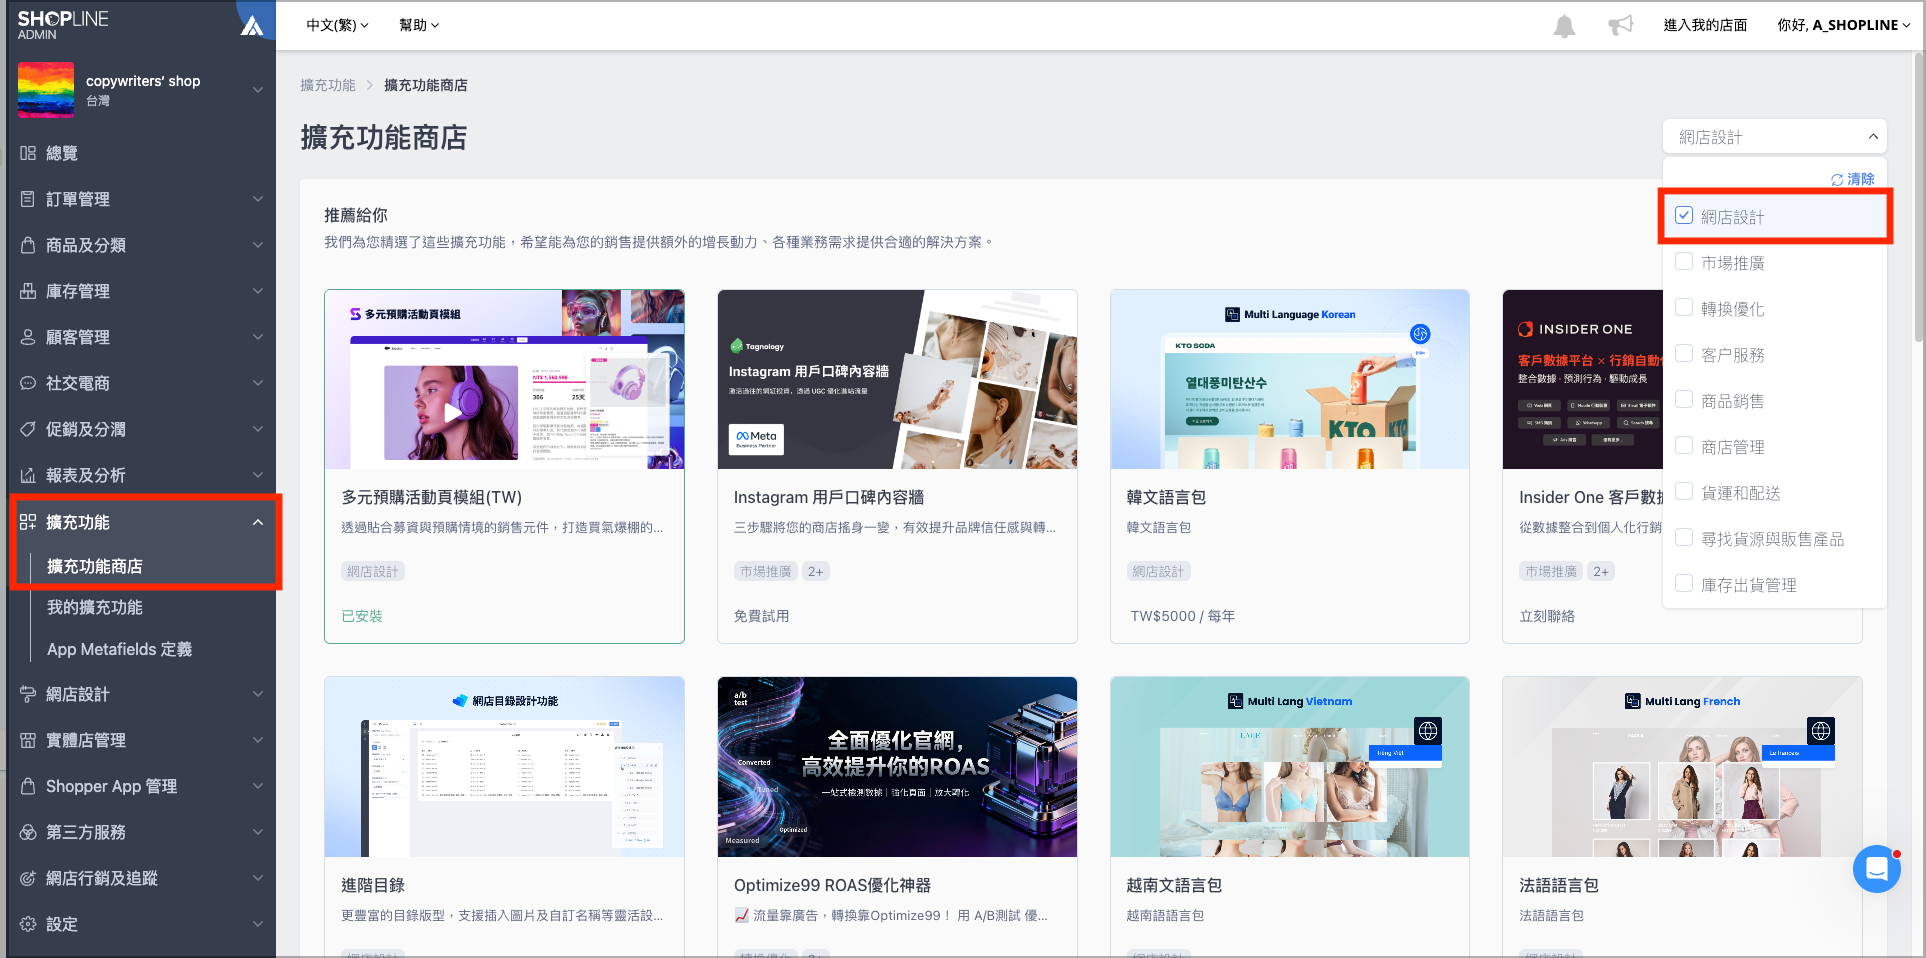Expand the copywriters' shop store switcher
1926x958 pixels.
(258, 90)
